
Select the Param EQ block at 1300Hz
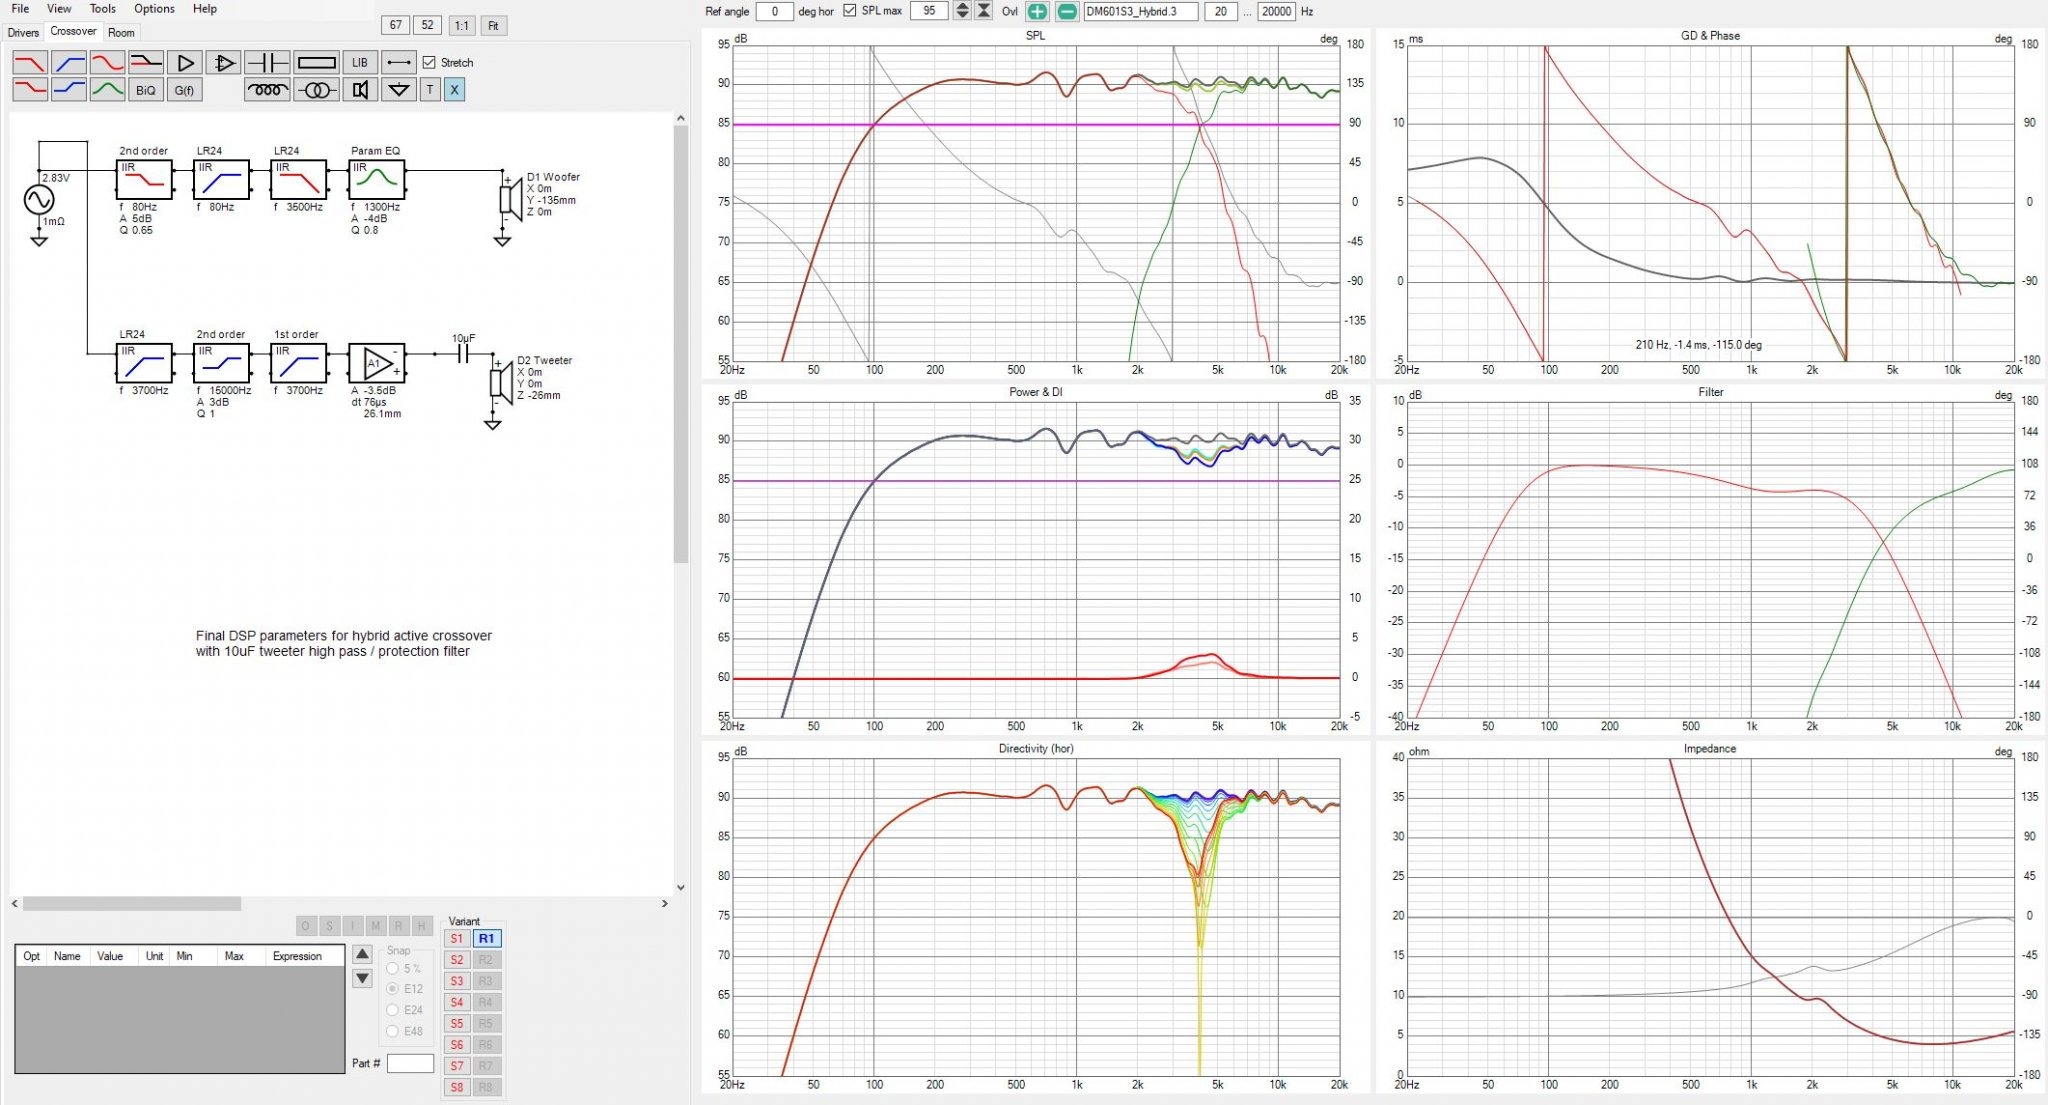pos(376,179)
